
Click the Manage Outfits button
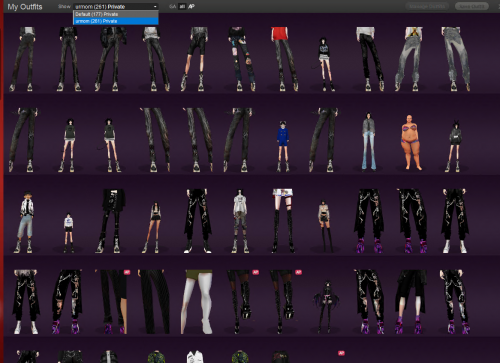coord(427,6)
